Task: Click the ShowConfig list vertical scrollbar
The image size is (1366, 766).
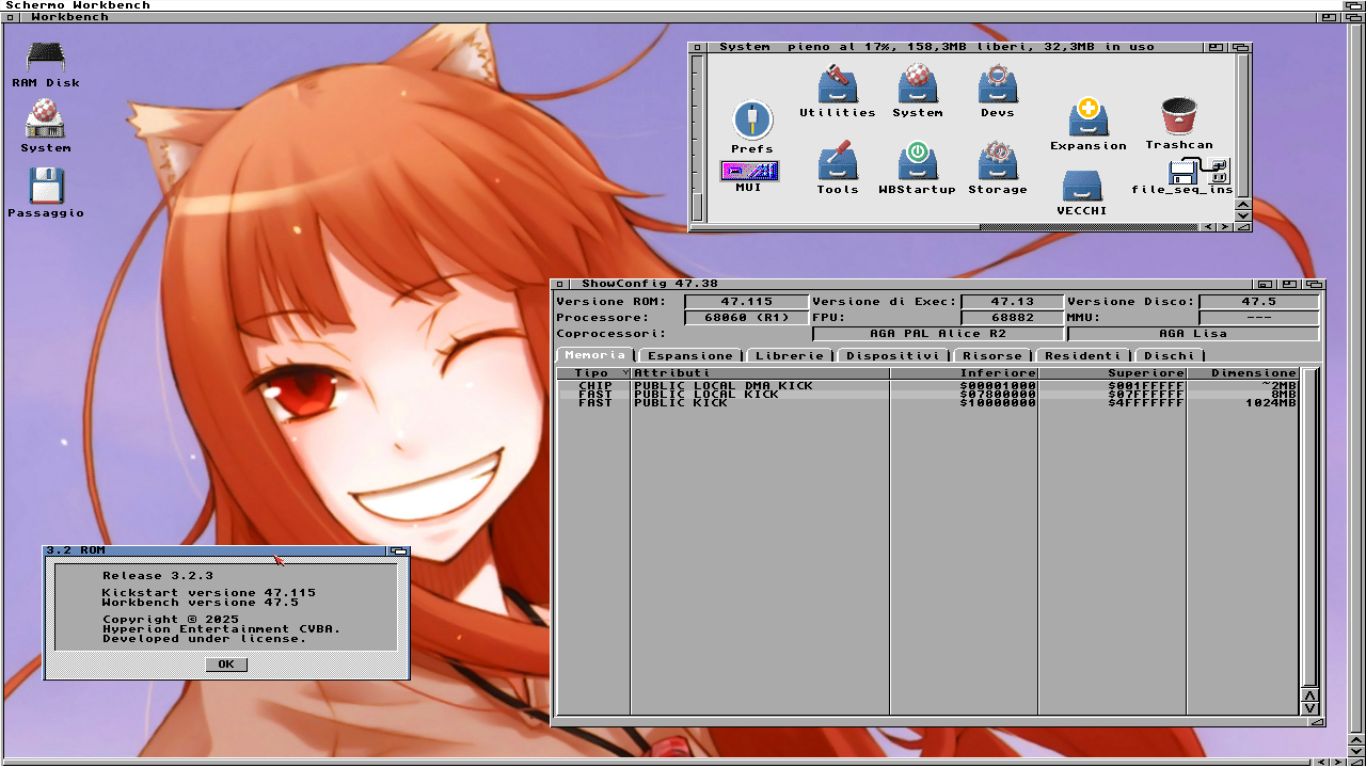Action: (1310, 526)
